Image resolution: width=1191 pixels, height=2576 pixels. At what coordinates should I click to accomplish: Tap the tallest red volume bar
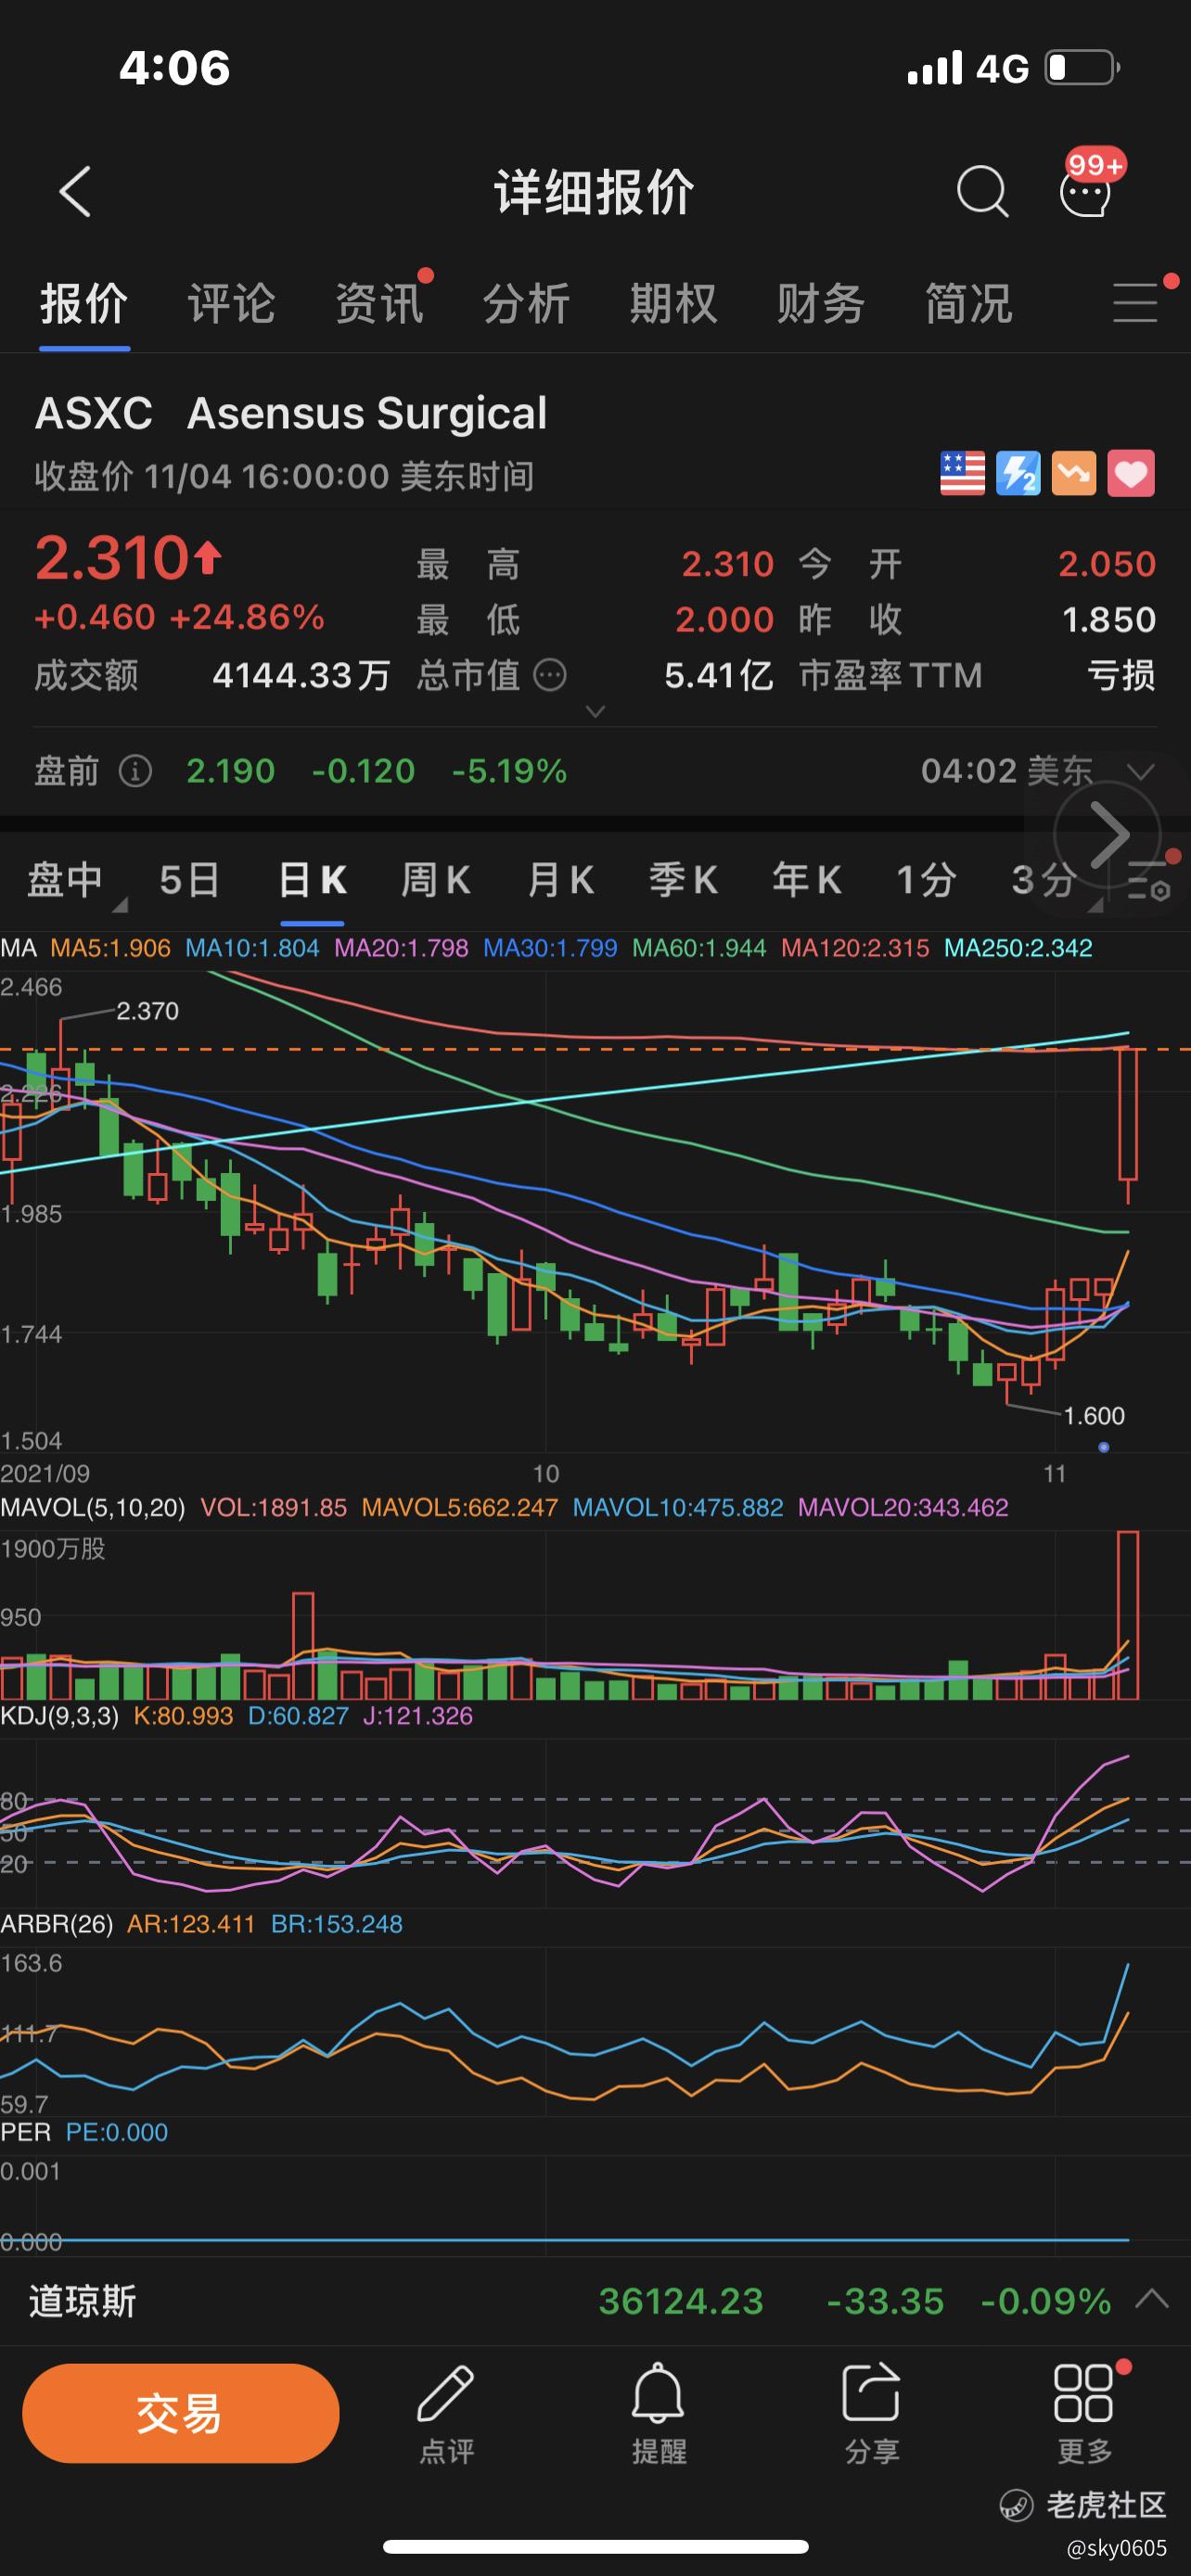(1128, 1615)
